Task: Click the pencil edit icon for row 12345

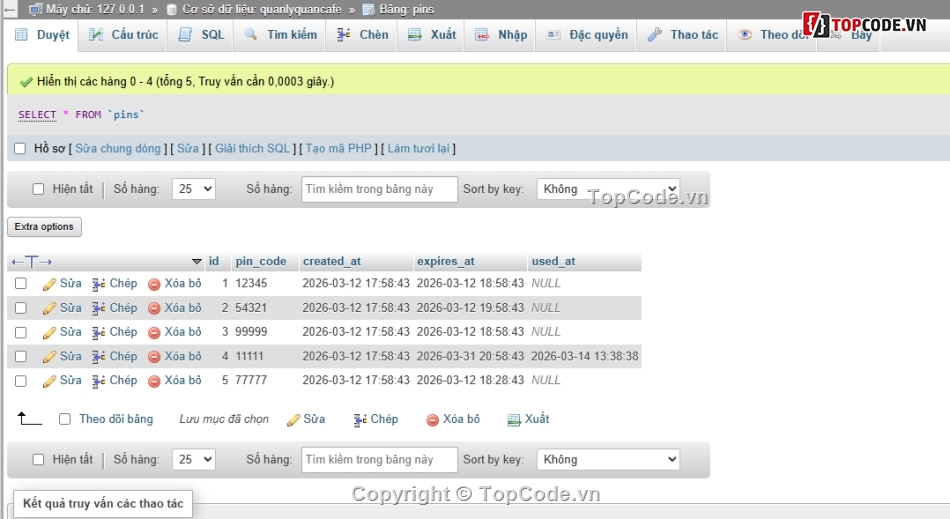Action: [x=50, y=284]
